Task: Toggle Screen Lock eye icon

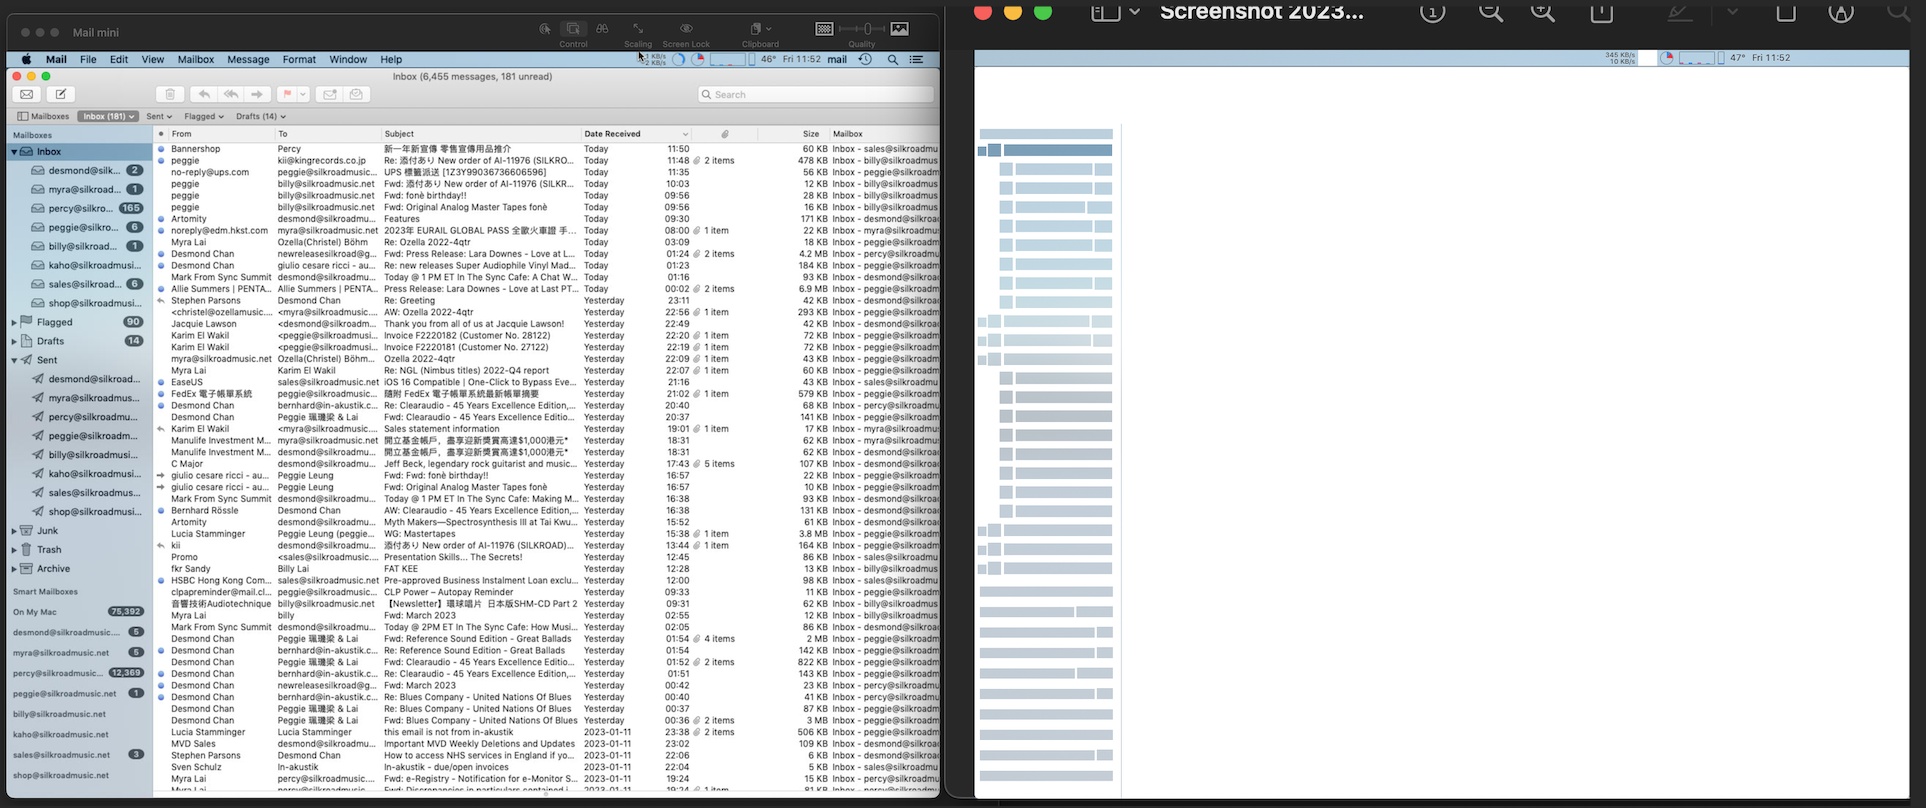Action: pos(686,29)
